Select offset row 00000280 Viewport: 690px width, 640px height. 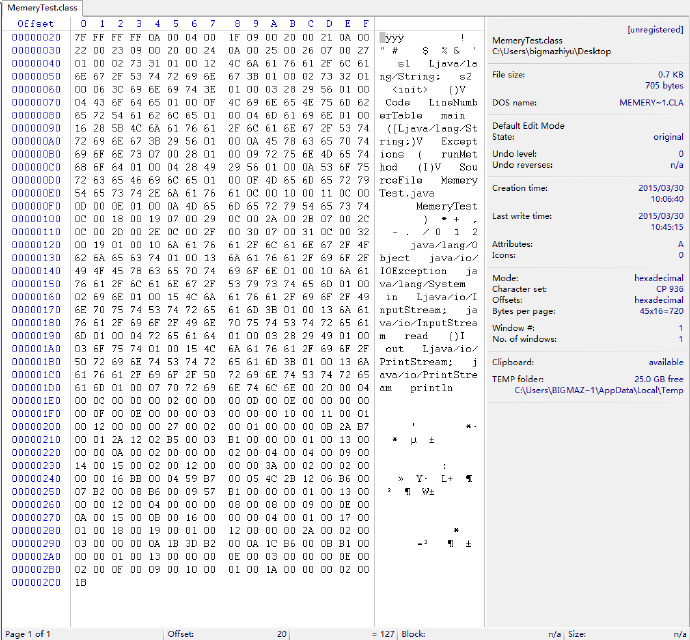point(36,530)
